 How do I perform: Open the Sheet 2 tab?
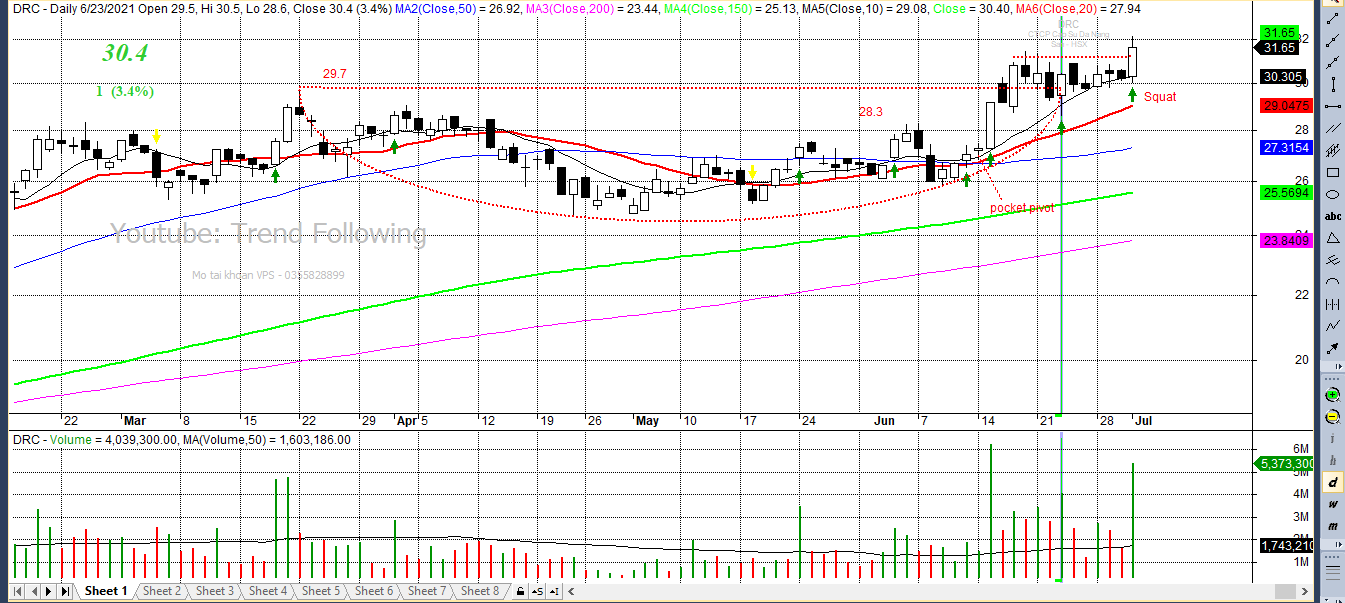click(x=161, y=591)
